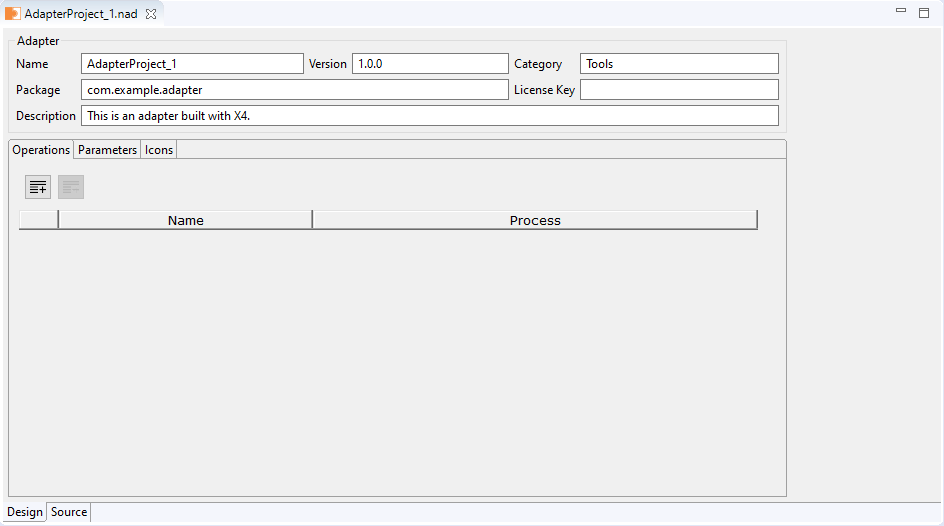Open the Parameters tab
This screenshot has height=526, width=944.
[107, 150]
